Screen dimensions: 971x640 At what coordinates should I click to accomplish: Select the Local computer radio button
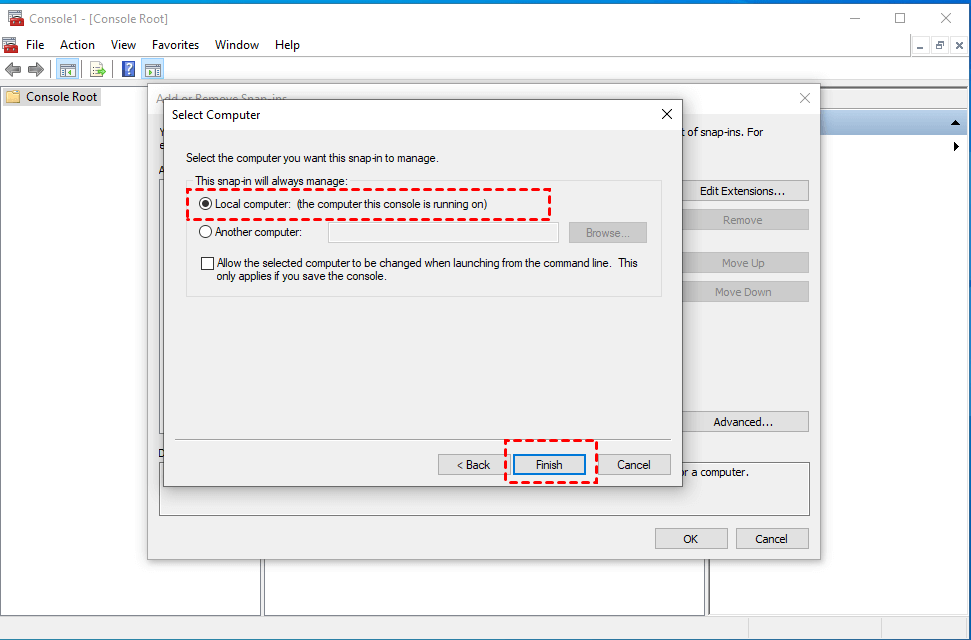(205, 204)
